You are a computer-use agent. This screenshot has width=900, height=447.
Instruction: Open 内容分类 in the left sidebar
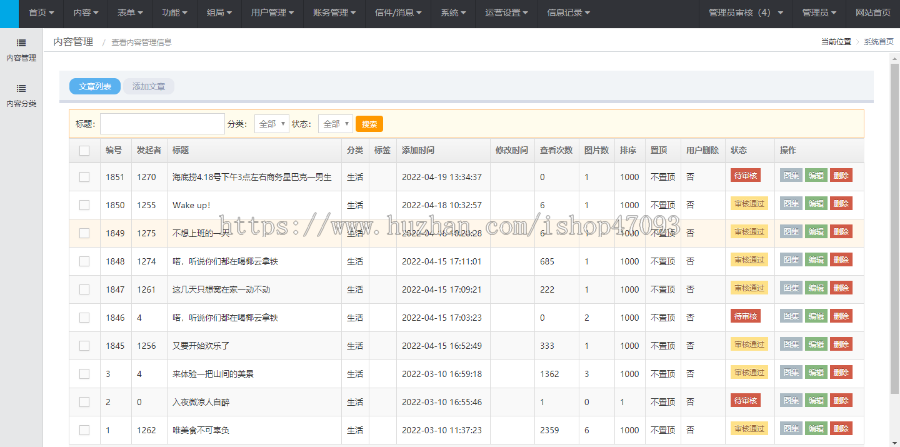click(x=21, y=95)
